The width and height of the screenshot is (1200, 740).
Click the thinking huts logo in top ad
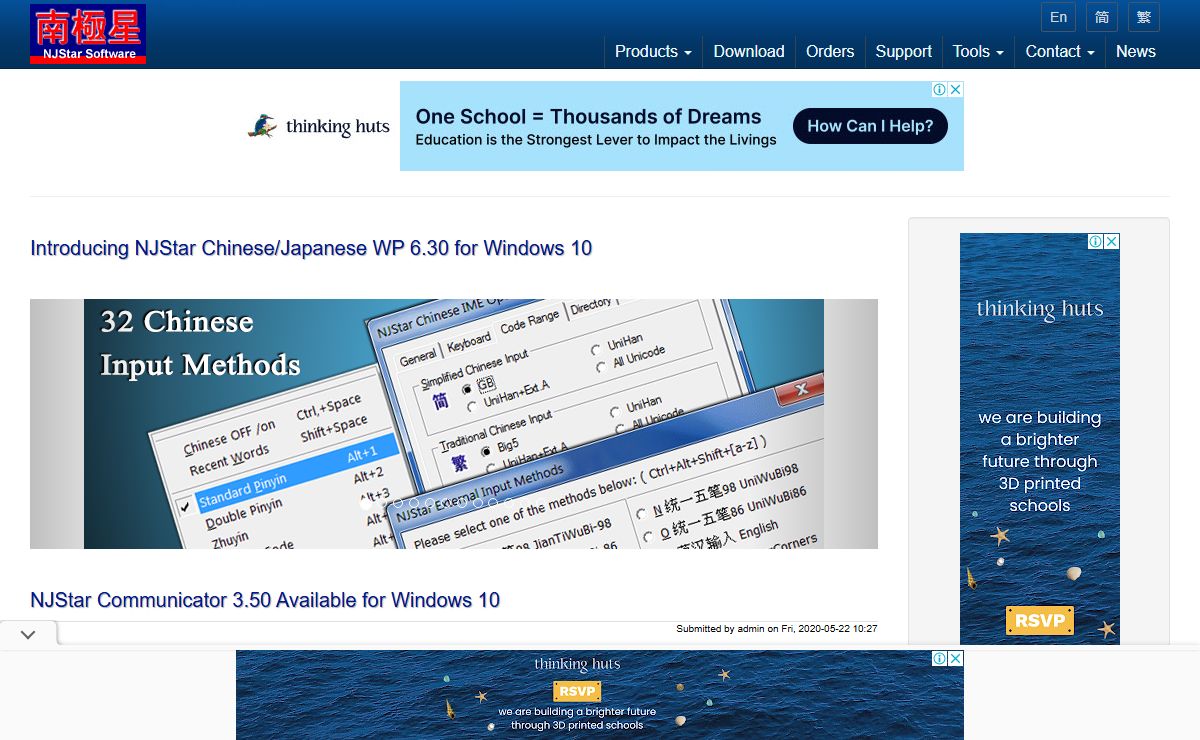tap(318, 126)
